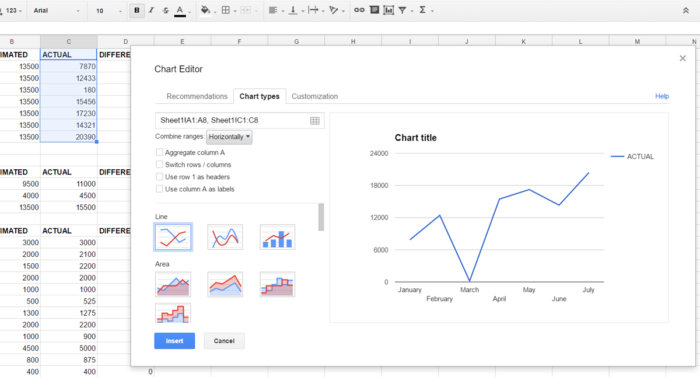Enable Aggregate column A checkbox
Image resolution: width=700 pixels, height=377 pixels.
(x=159, y=152)
